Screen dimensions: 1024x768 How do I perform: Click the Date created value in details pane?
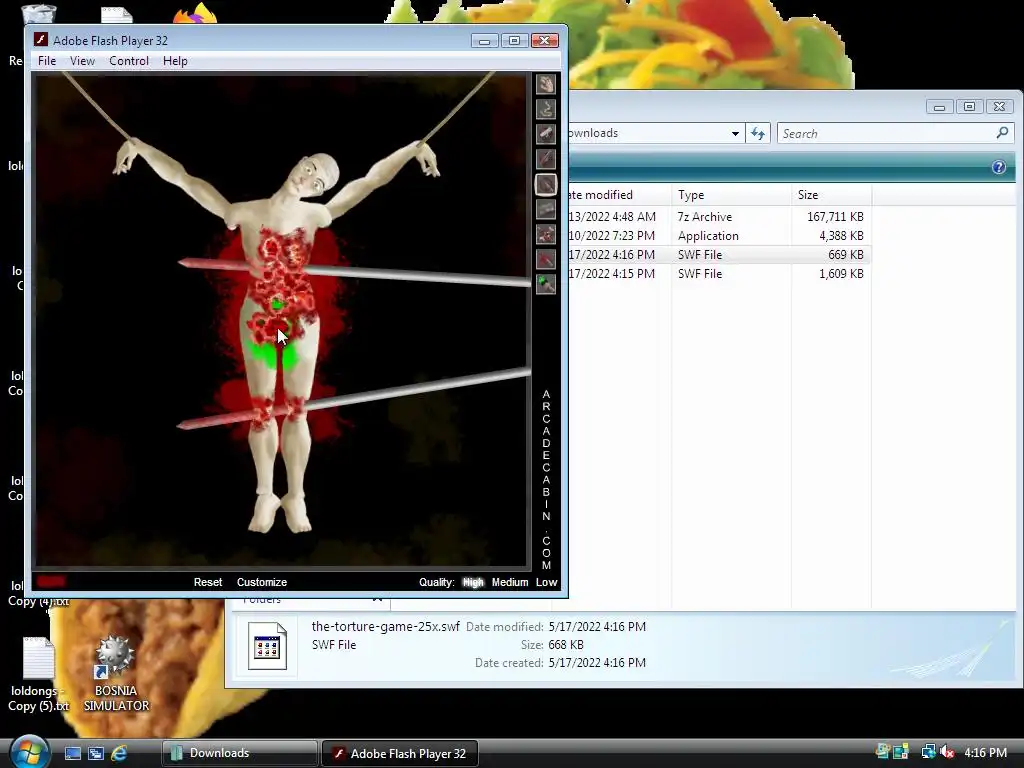(597, 663)
